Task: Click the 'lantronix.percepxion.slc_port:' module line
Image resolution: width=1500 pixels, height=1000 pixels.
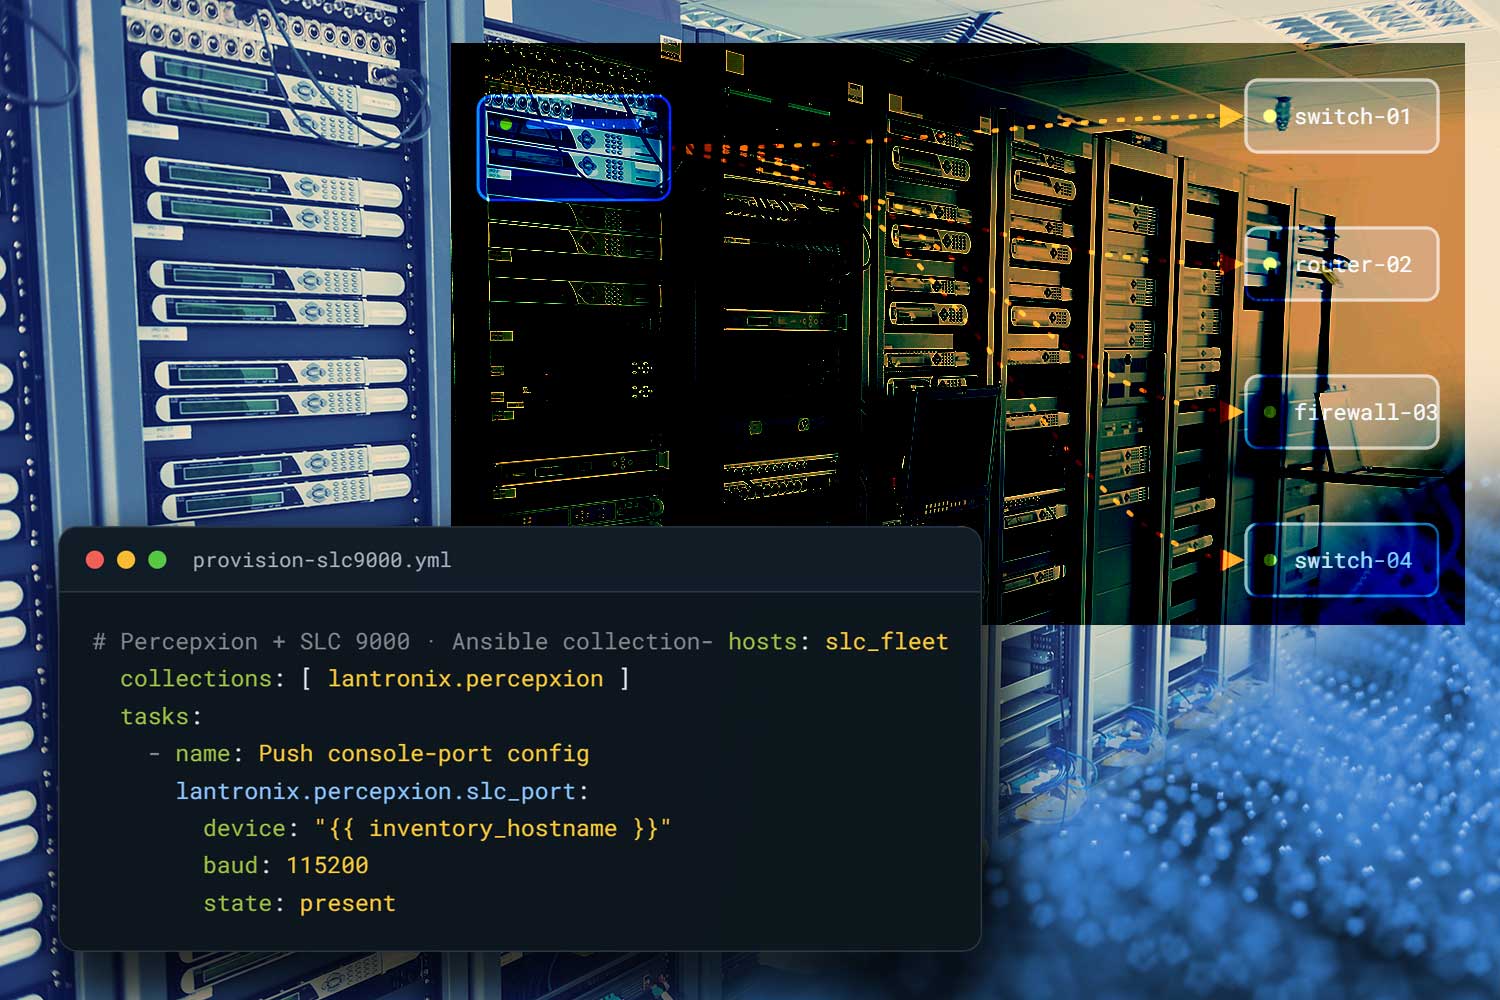Action: tap(382, 791)
